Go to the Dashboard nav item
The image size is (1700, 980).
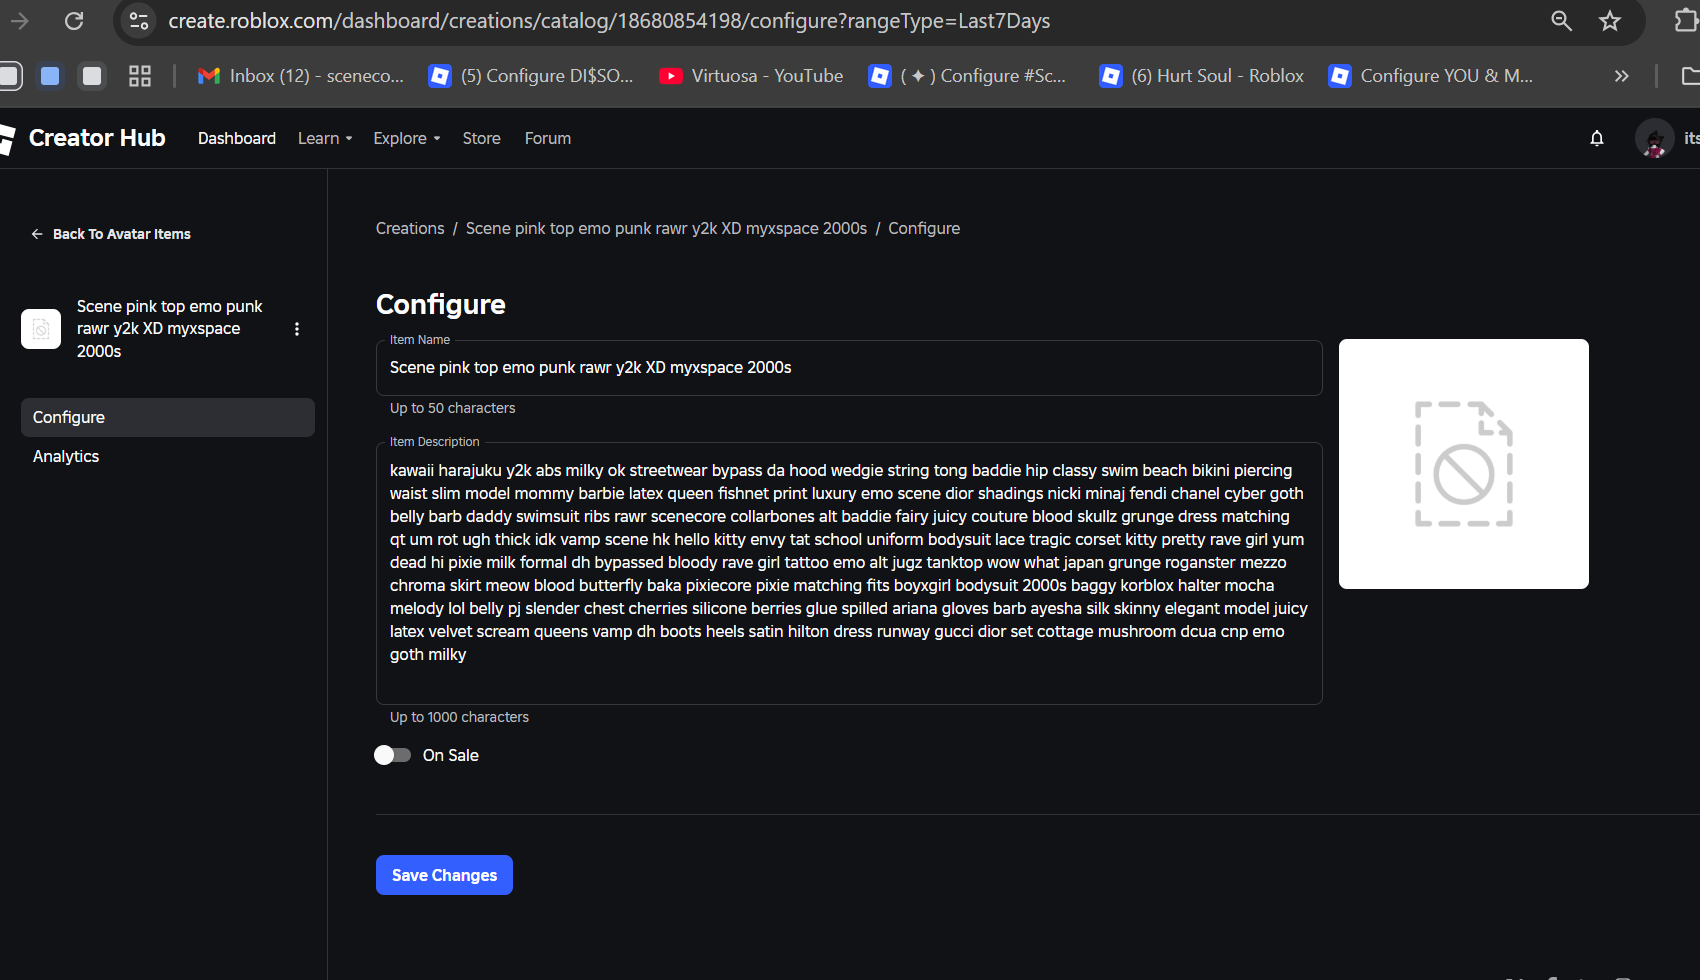point(237,139)
